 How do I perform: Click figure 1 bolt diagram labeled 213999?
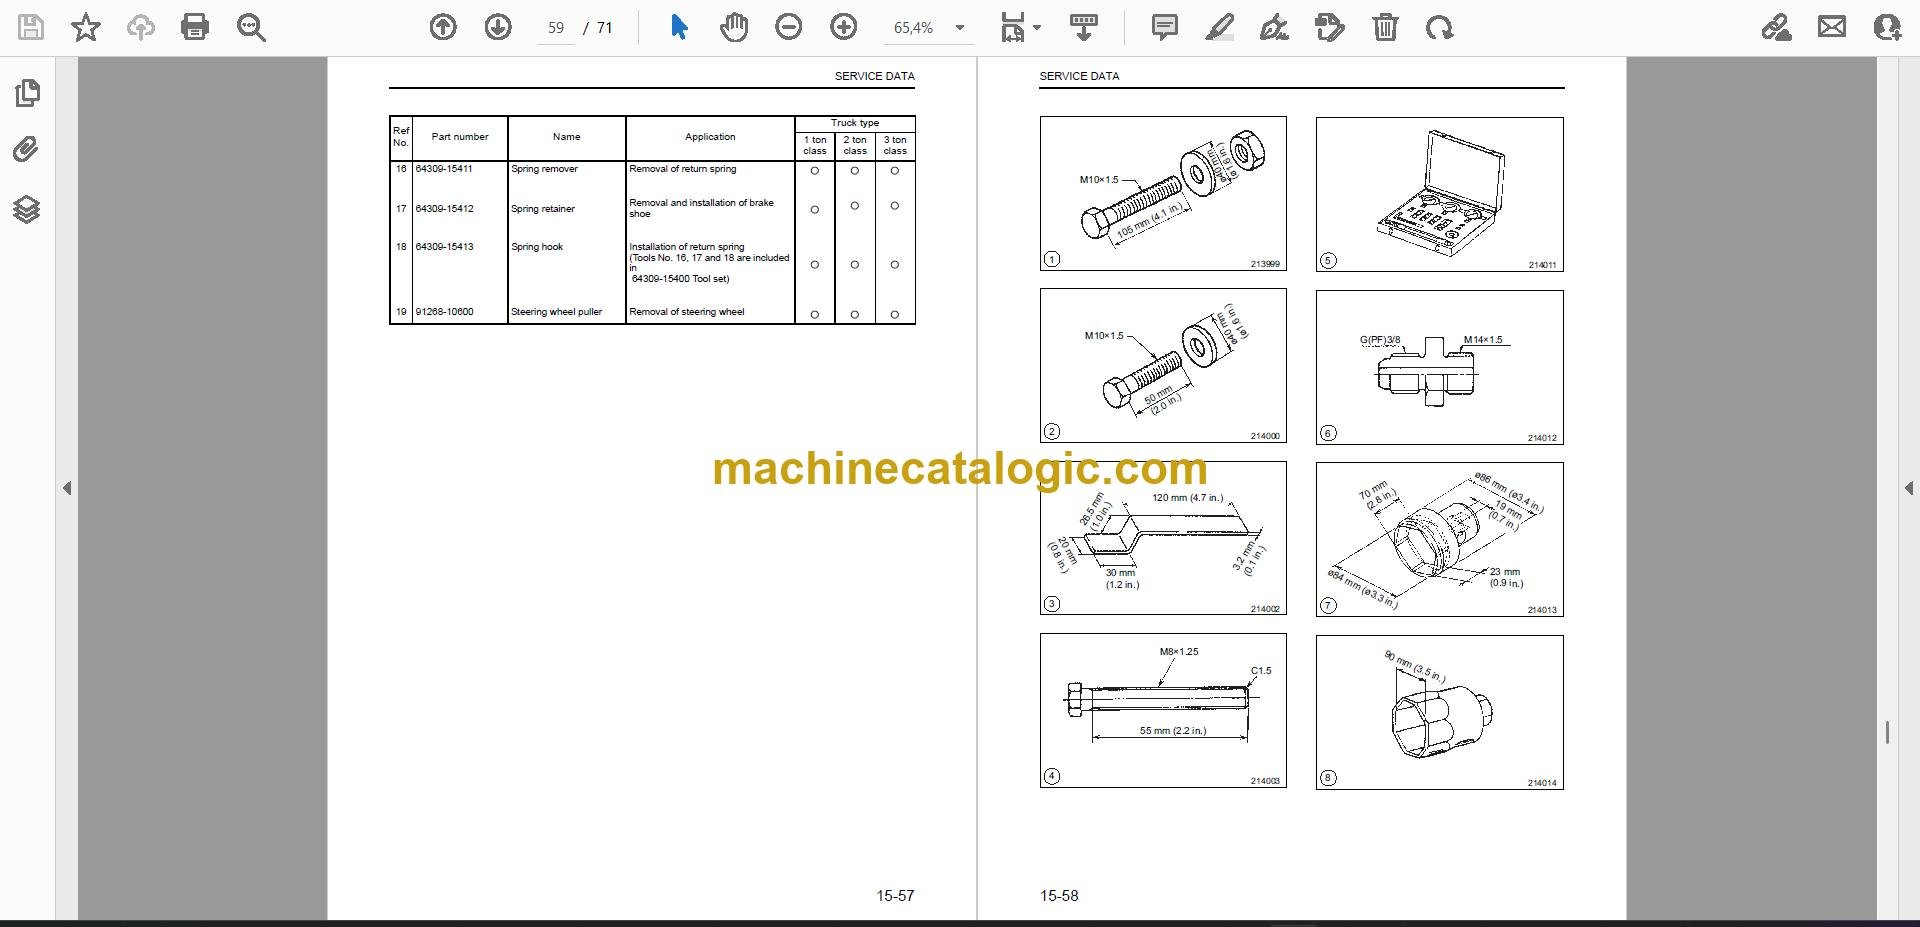pos(1163,193)
